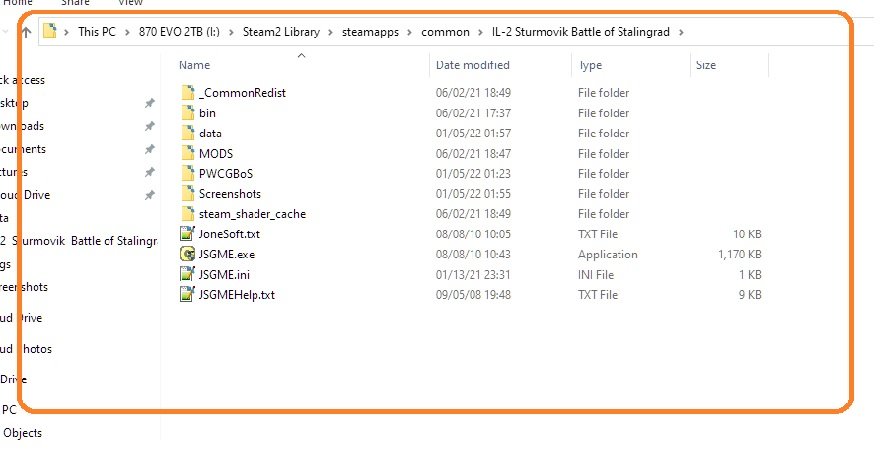Screen dimensions: 886x458
Task: Select the JSGMEHelp.txt file icon
Action: (x=187, y=294)
